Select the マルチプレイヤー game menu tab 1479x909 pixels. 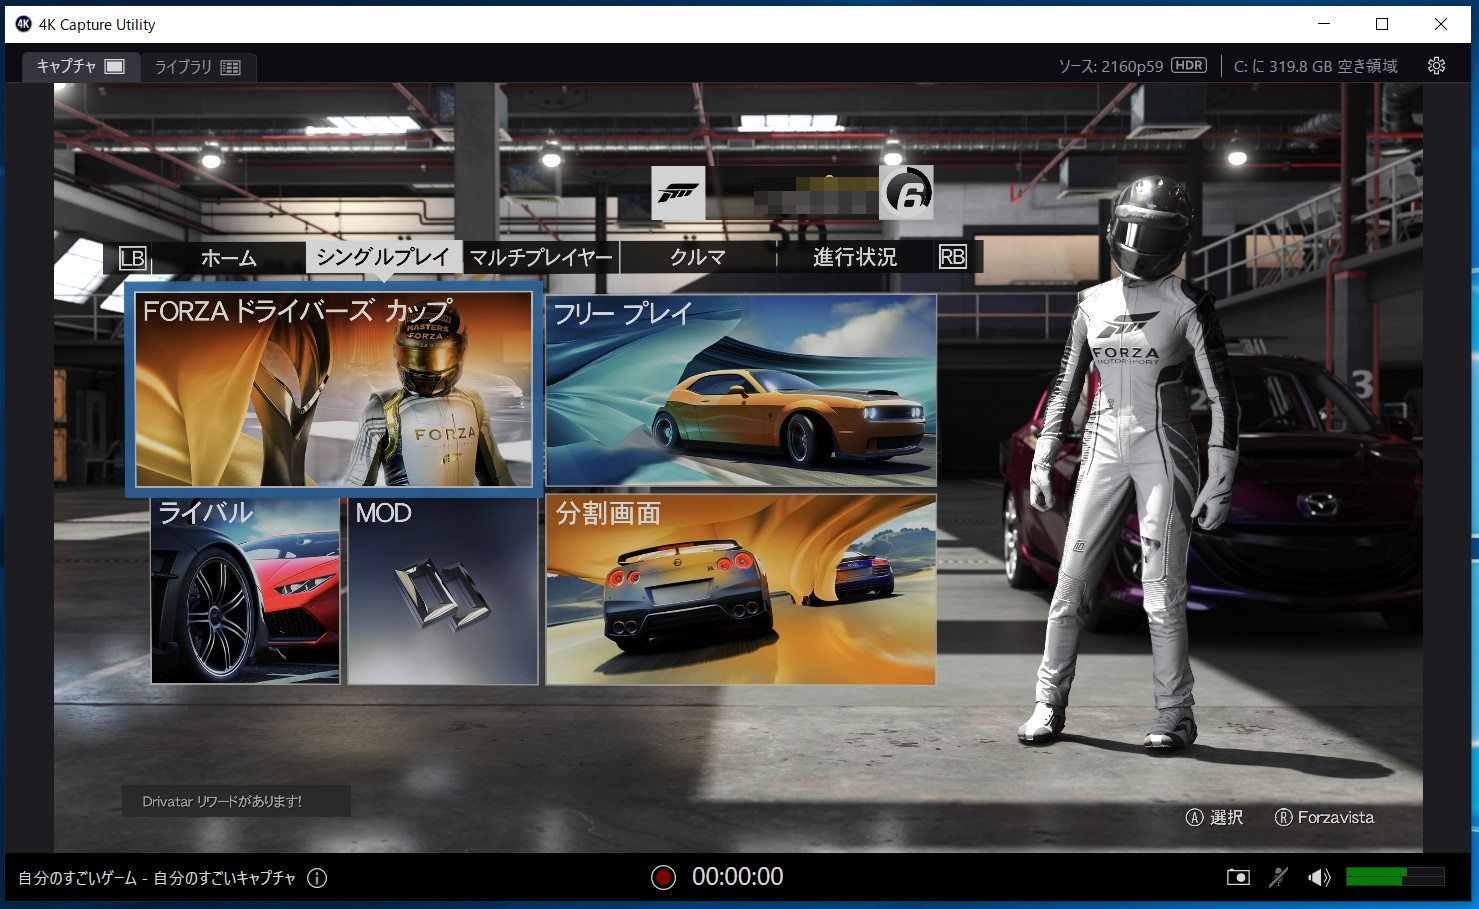[x=541, y=257]
